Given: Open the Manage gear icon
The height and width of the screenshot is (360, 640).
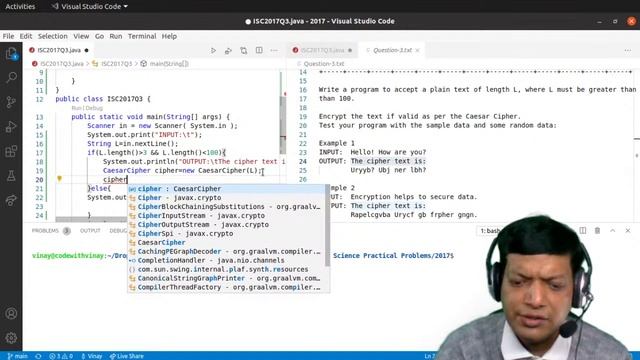Looking at the screenshot, I should coord(11,338).
